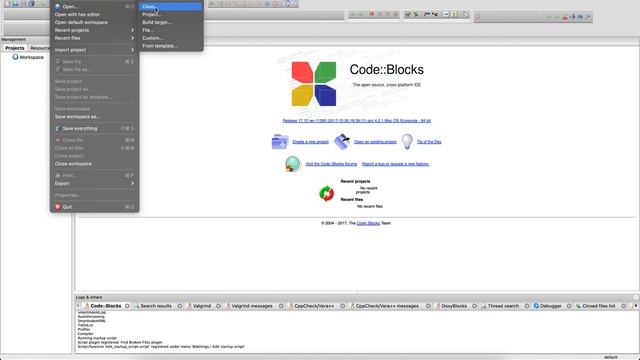Click Save everything in File menu

pyautogui.click(x=94, y=128)
